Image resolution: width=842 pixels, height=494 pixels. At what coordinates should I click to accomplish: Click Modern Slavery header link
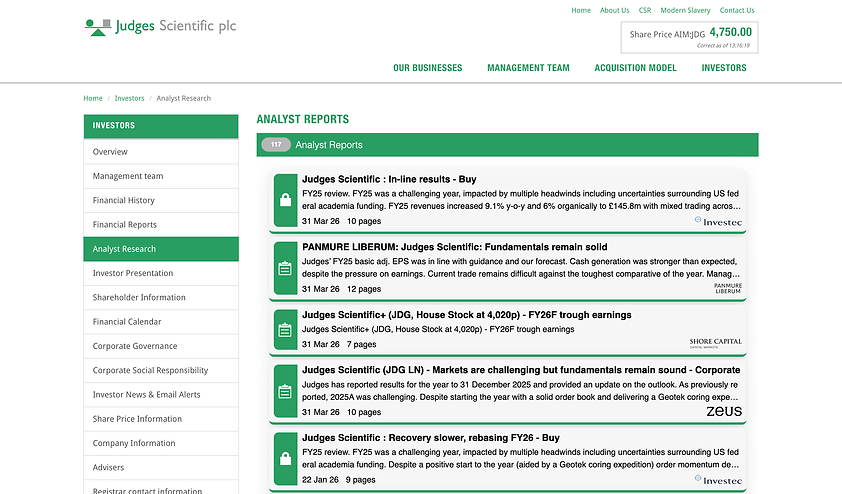click(x=685, y=10)
